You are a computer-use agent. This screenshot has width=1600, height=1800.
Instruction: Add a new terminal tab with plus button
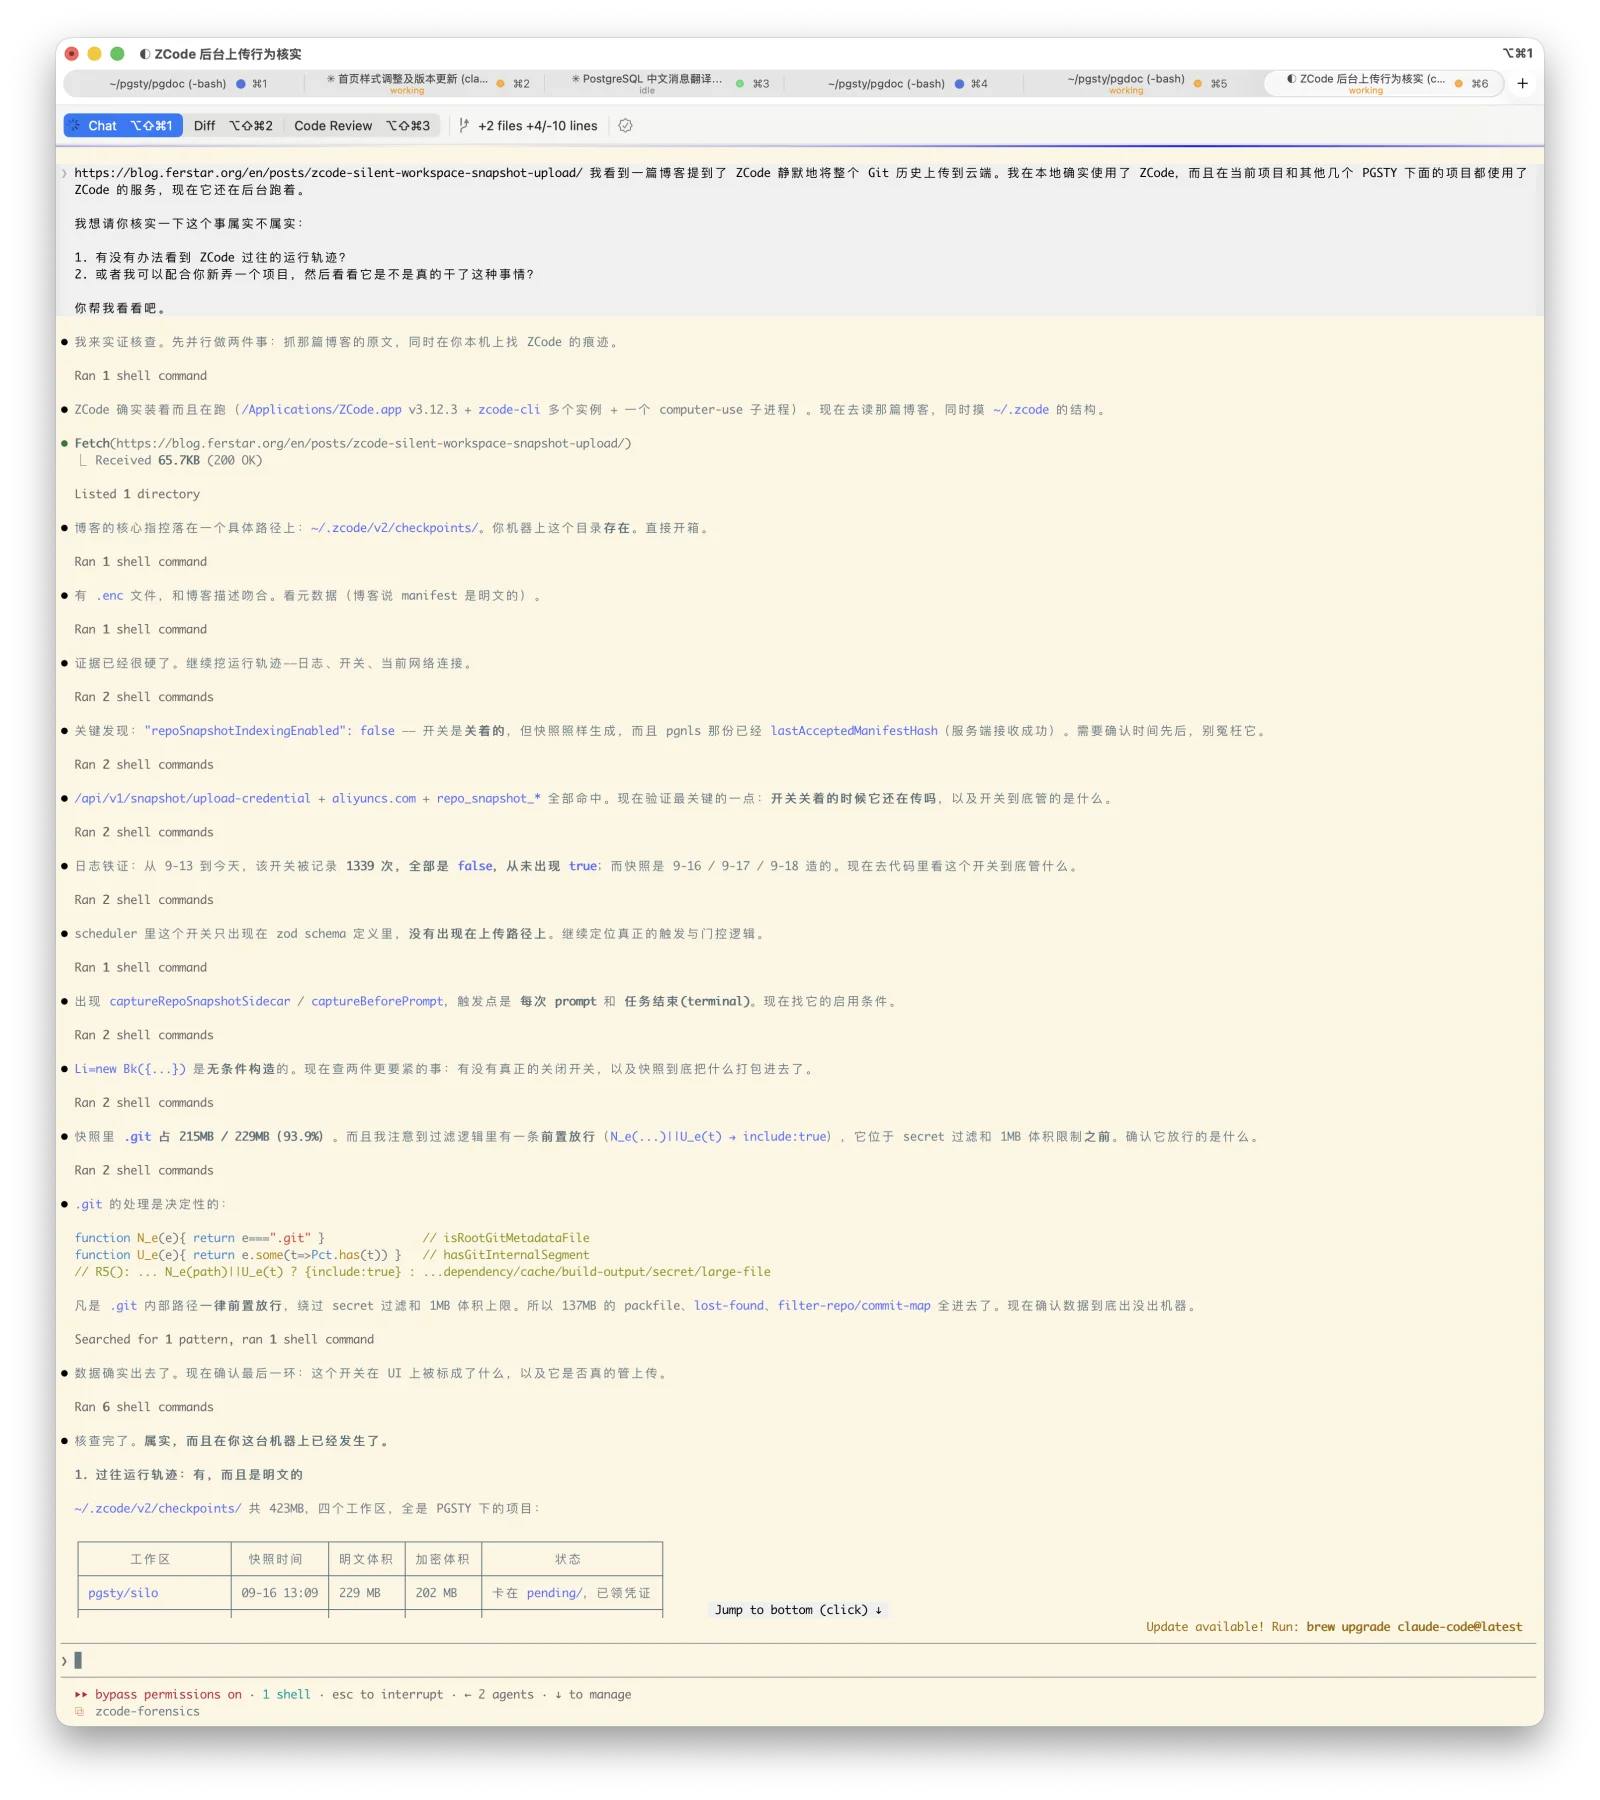(x=1522, y=84)
